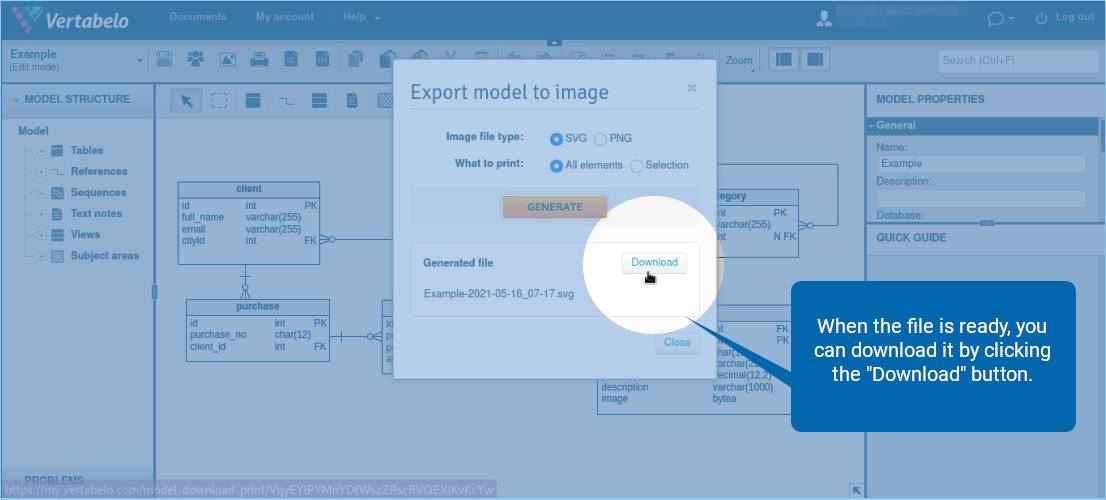Select the add new table tool
This screenshot has height=500, width=1106.
point(253,101)
